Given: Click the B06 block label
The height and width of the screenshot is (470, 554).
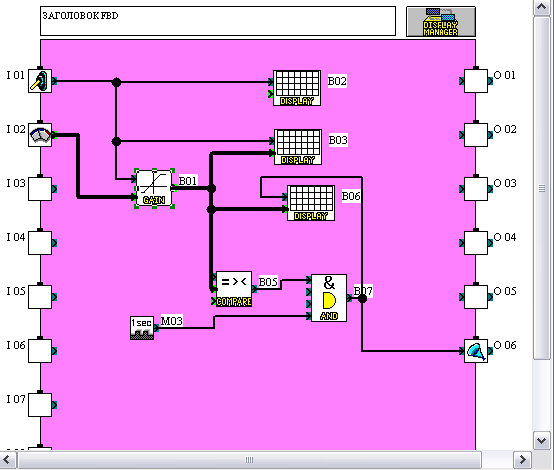Looking at the screenshot, I should pos(351,196).
